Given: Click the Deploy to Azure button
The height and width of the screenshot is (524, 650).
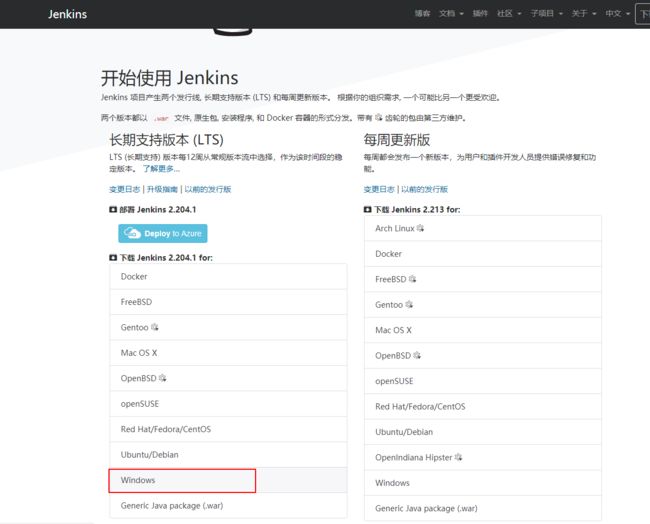Looking at the screenshot, I should [x=163, y=233].
